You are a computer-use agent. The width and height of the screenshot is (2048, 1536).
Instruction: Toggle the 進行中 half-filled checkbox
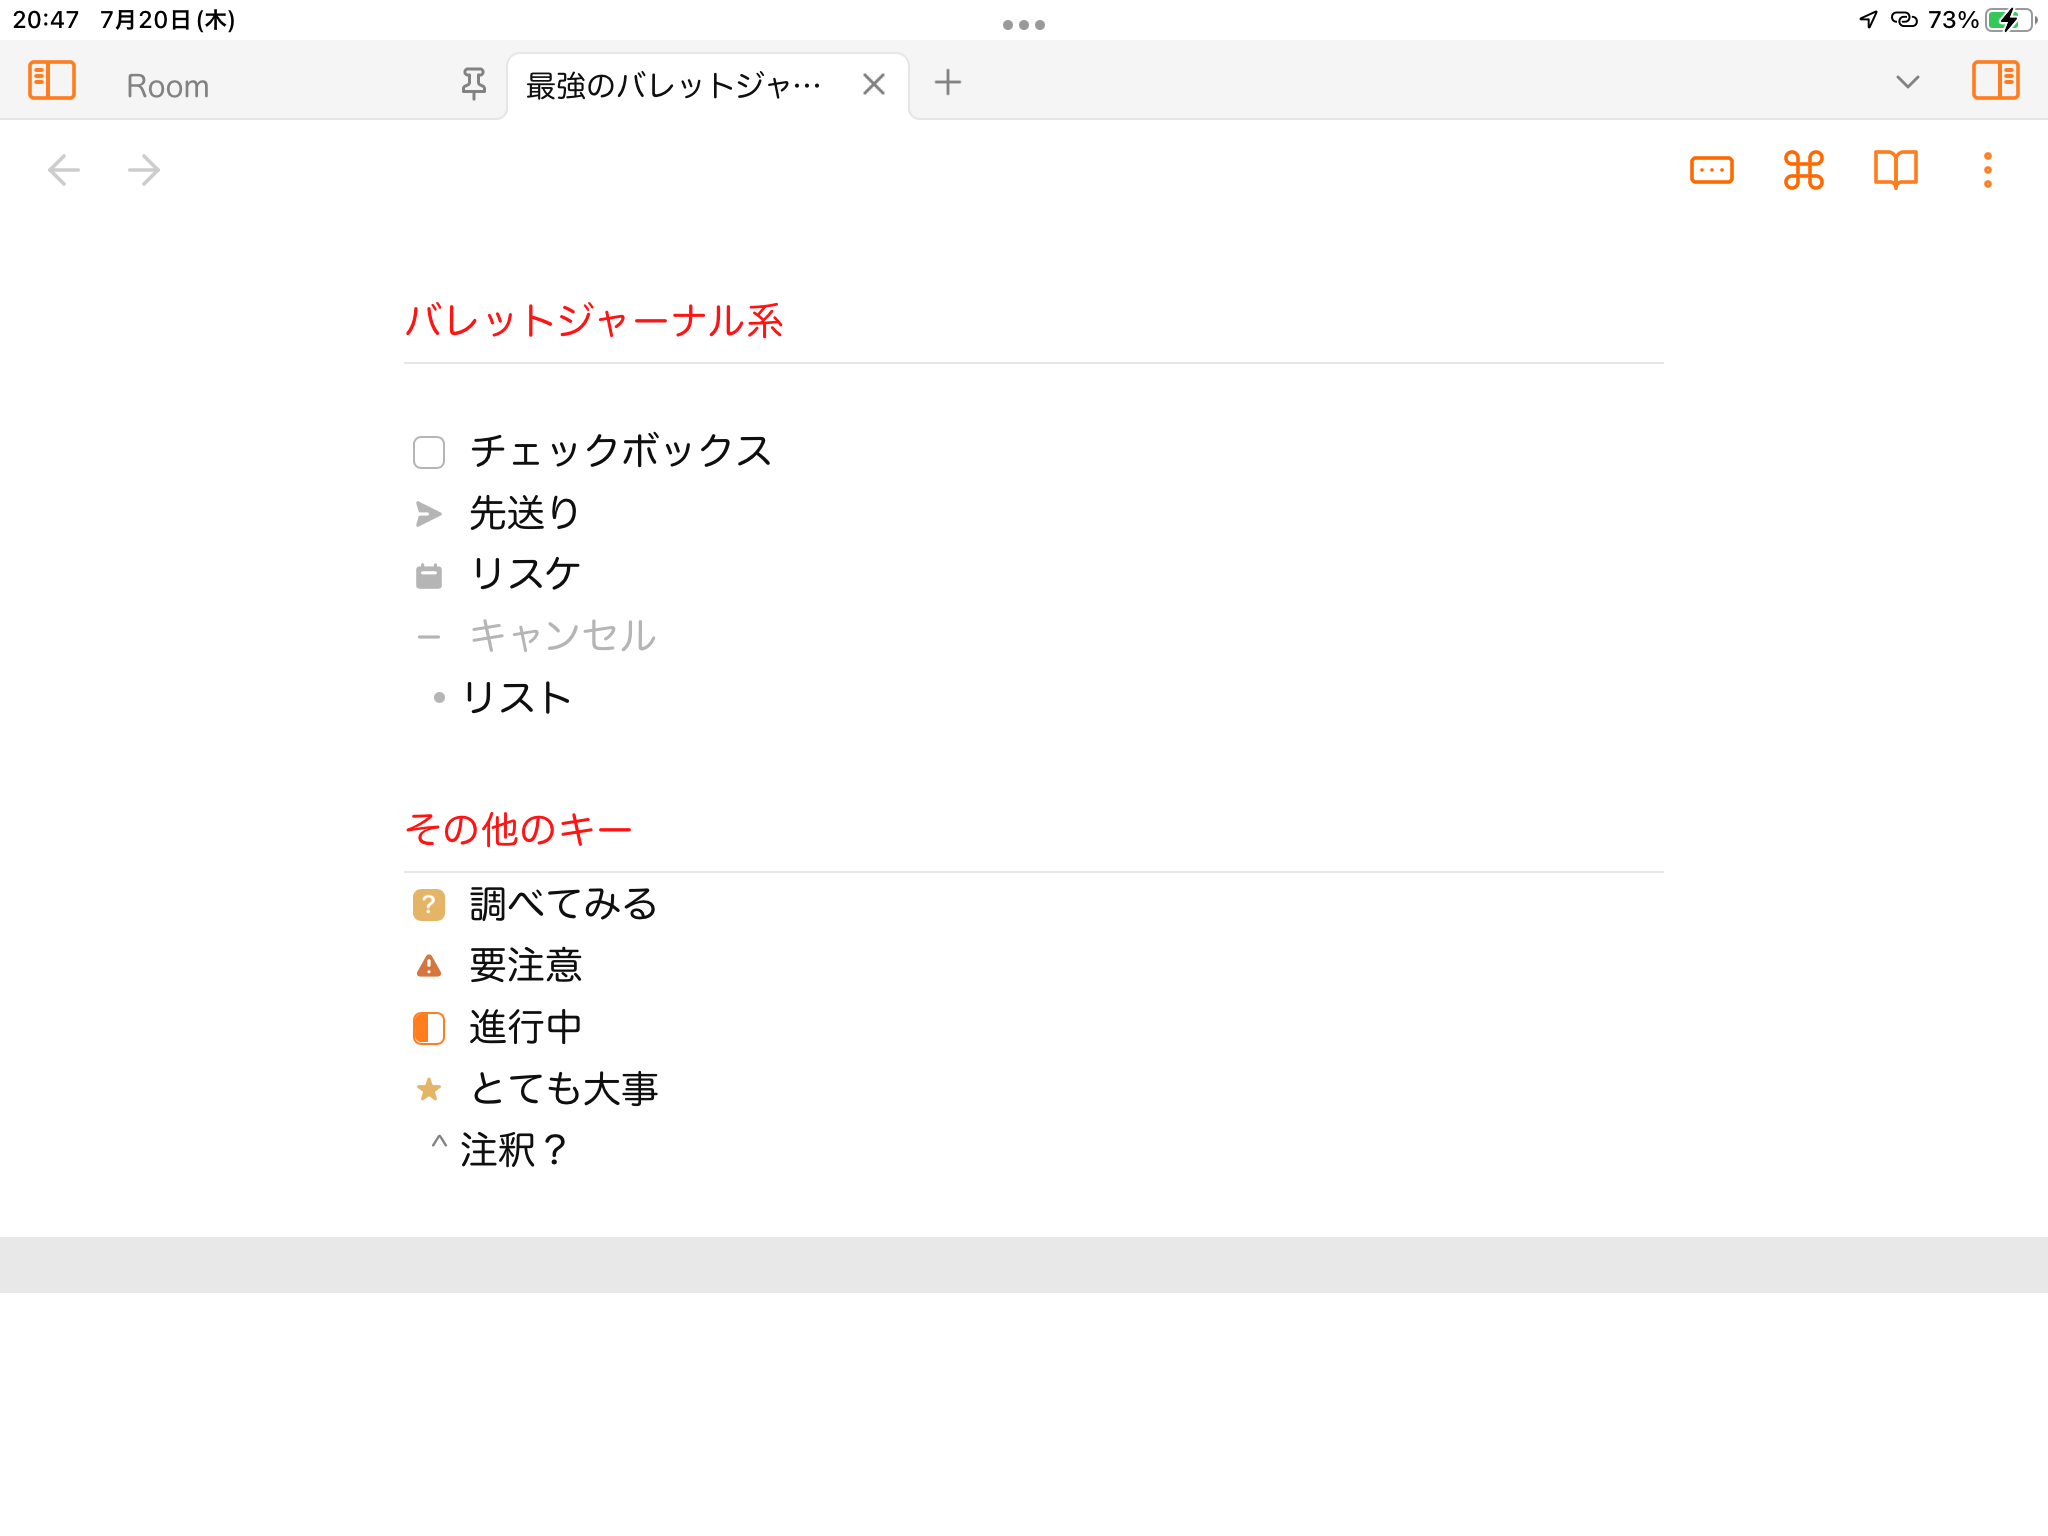(x=429, y=1027)
